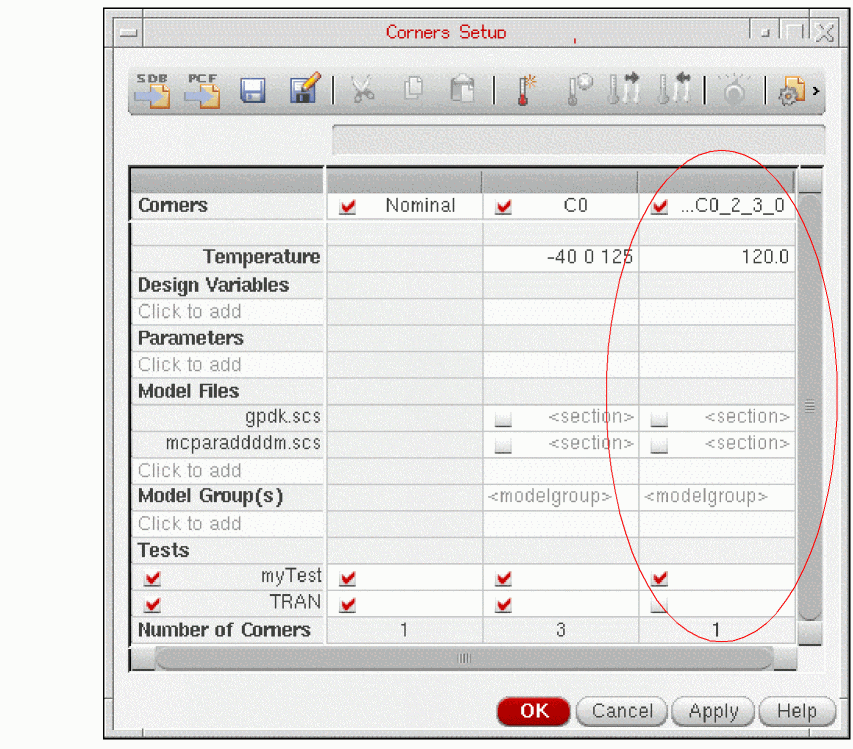Select the temperature cell -40 0 125
Screen dimensions: 853x749
pos(560,257)
